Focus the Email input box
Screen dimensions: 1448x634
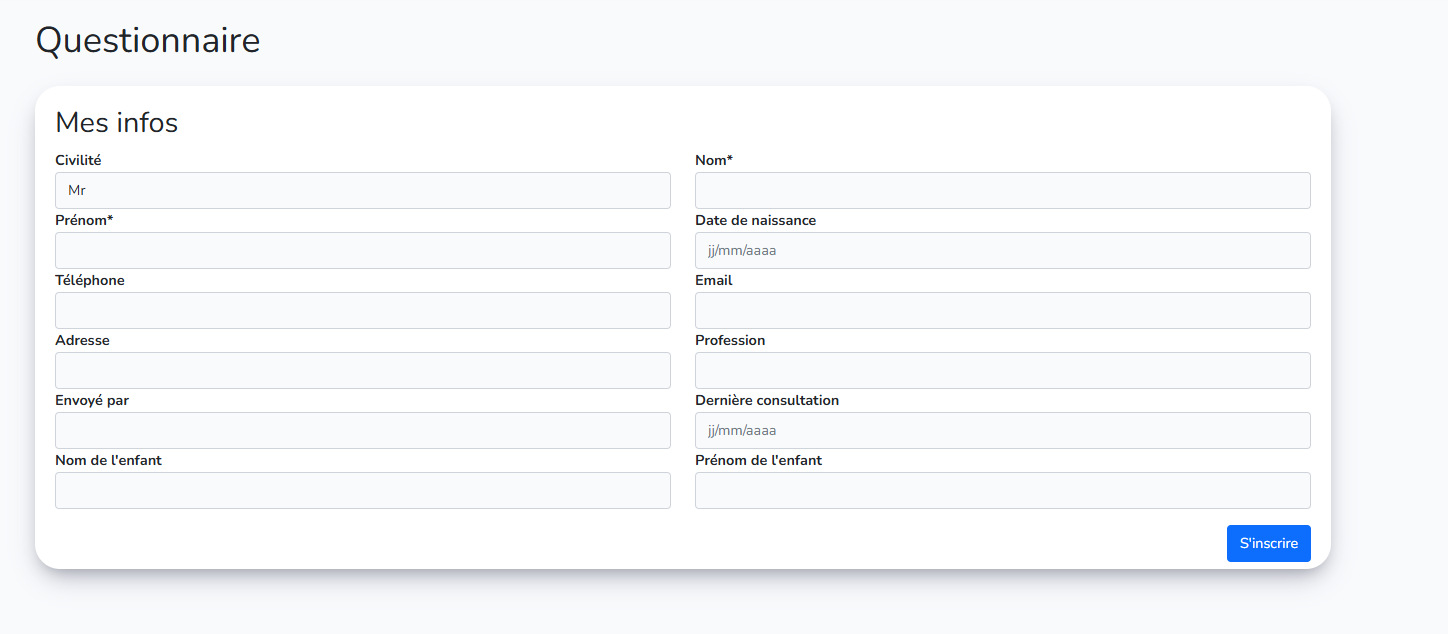tap(1002, 310)
